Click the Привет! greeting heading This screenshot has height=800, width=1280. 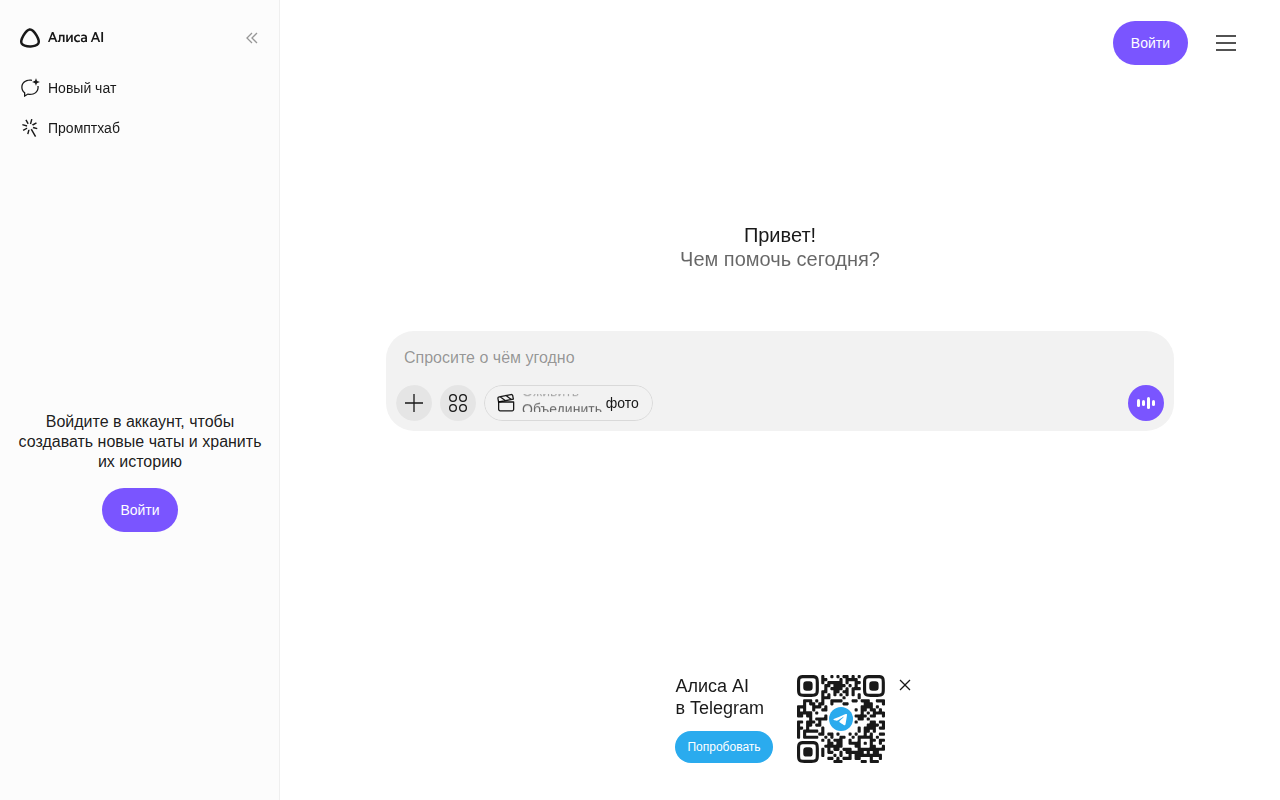780,235
